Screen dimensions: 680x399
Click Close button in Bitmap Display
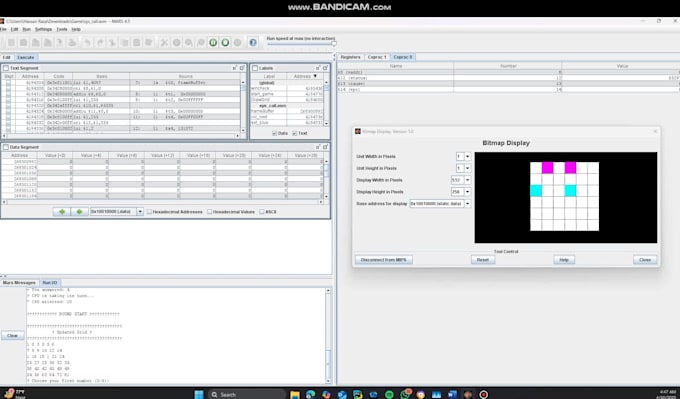tap(645, 260)
